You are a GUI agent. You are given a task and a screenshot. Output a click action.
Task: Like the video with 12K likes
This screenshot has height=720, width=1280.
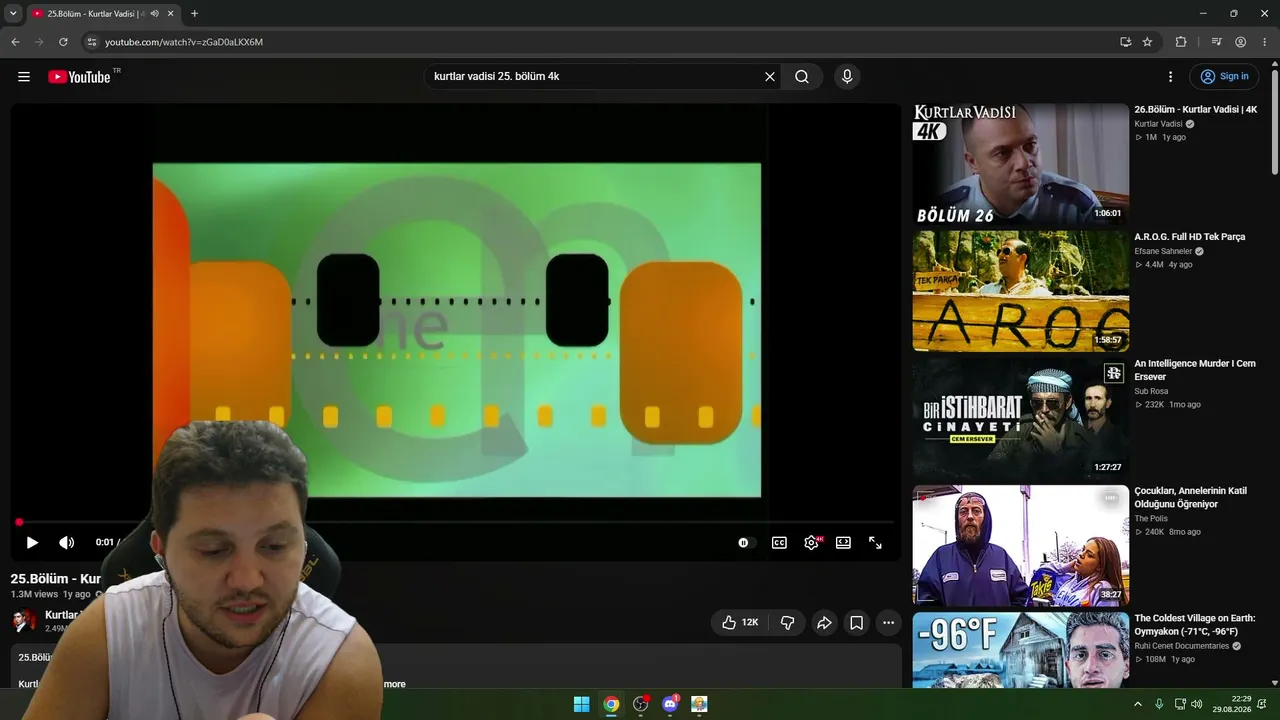coord(740,622)
